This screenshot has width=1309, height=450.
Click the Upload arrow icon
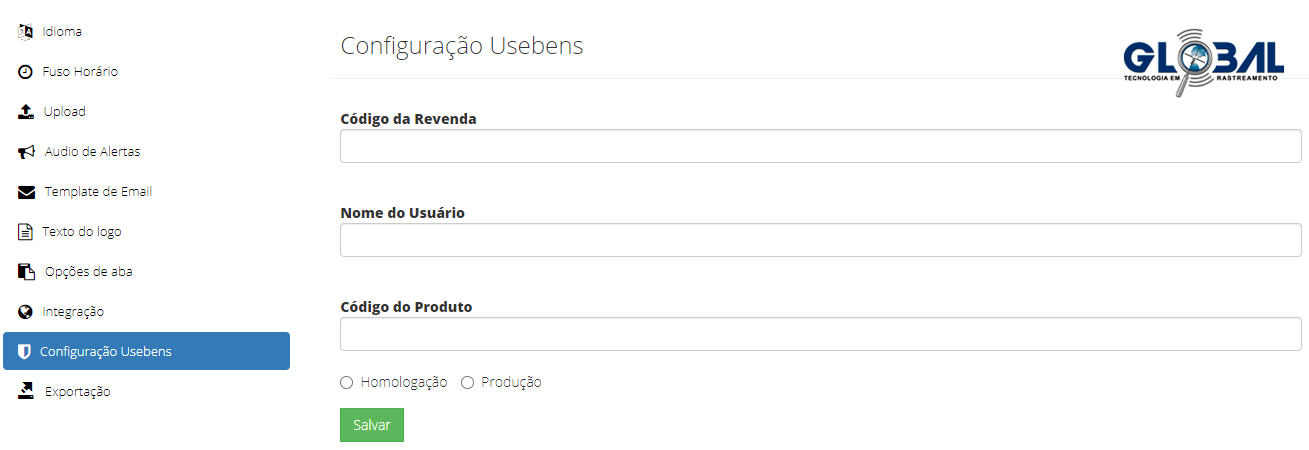pyautogui.click(x=26, y=111)
